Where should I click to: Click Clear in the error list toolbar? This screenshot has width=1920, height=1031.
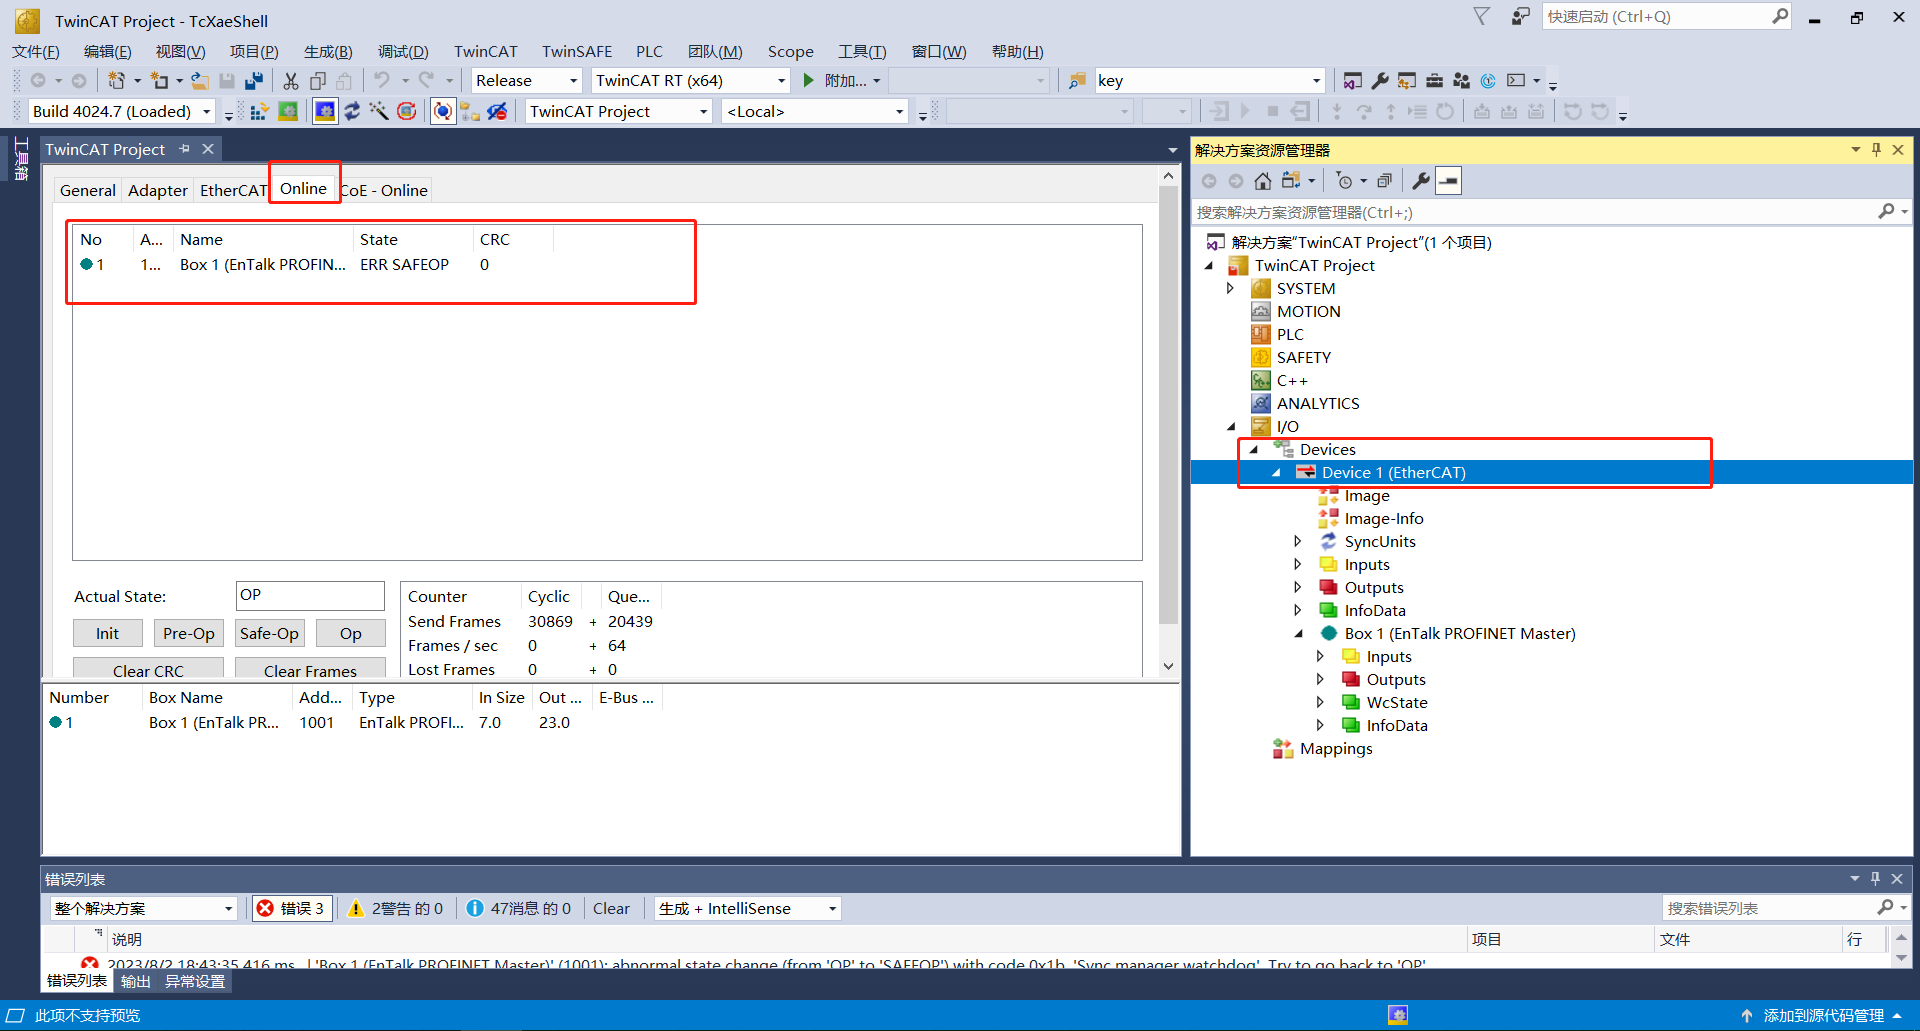tap(611, 908)
